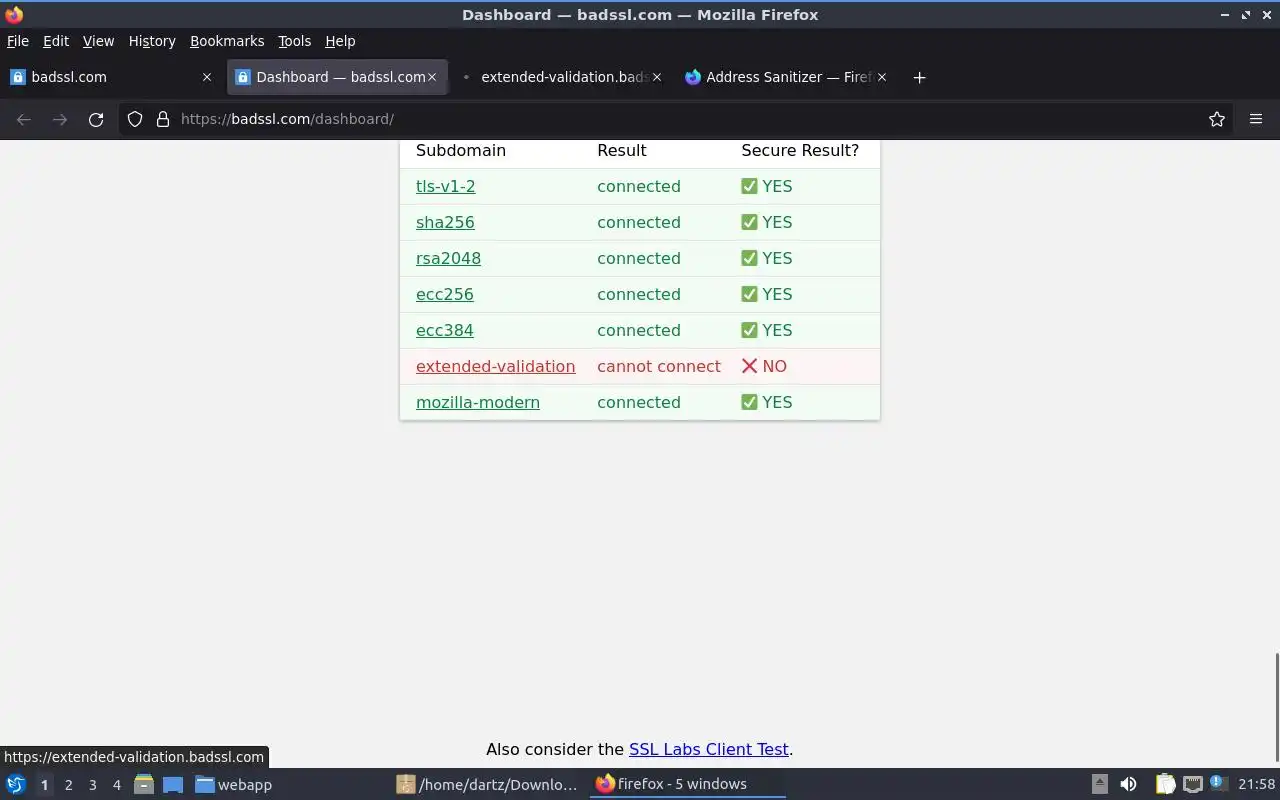Click the 'Secure Result?' column header
Viewport: 1280px width, 800px height.
[800, 150]
